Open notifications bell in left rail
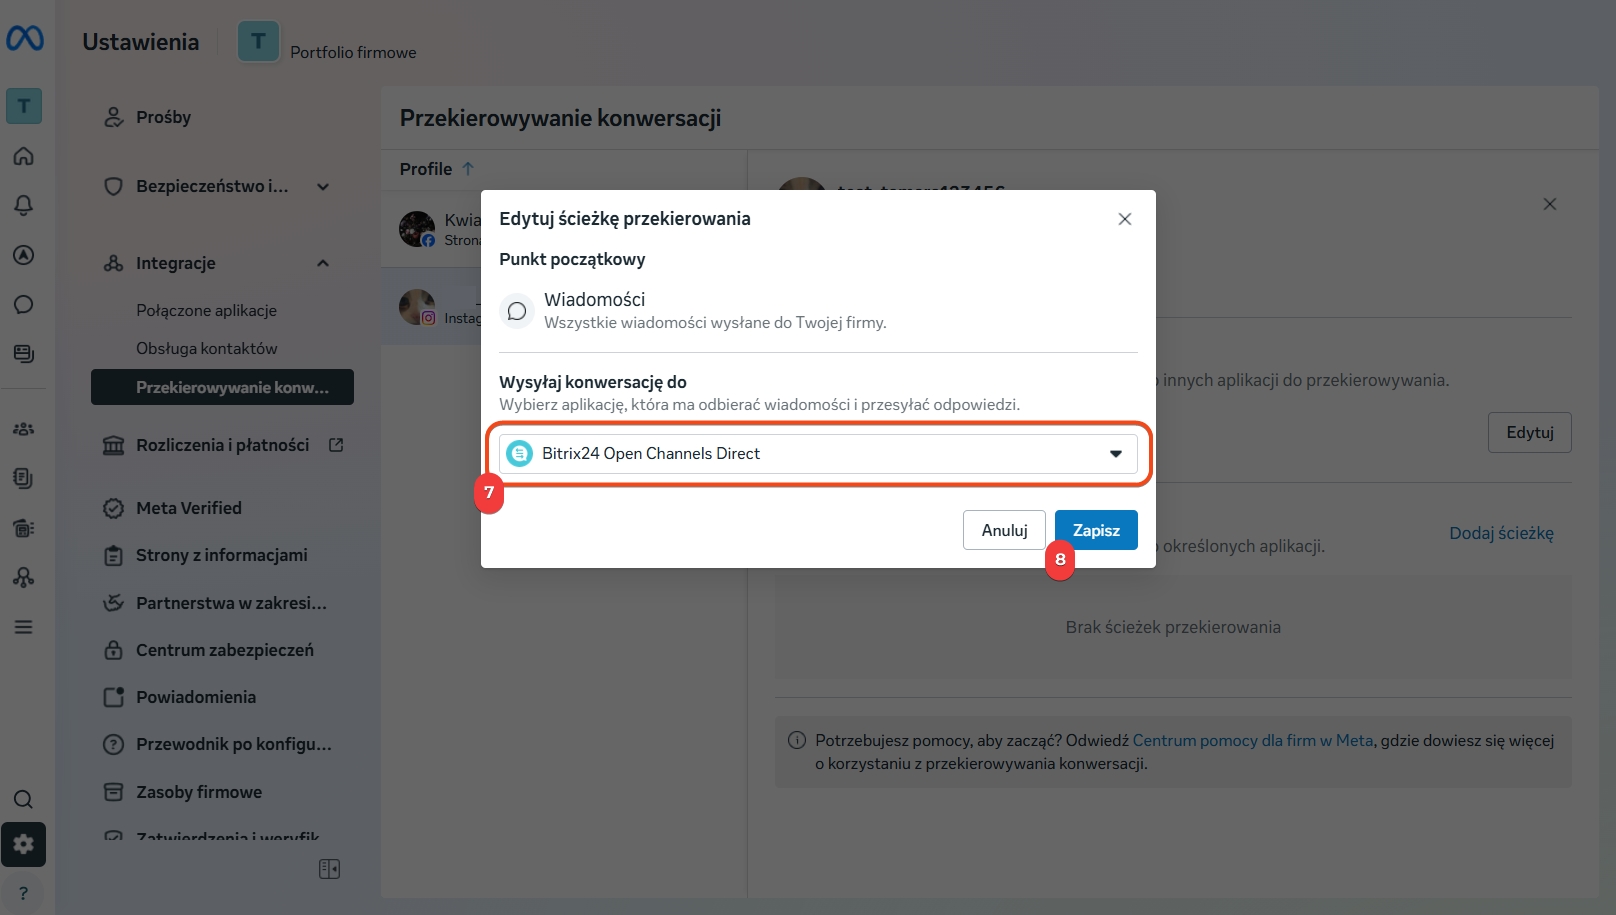Screen dimensions: 1616x915 tap(24, 205)
